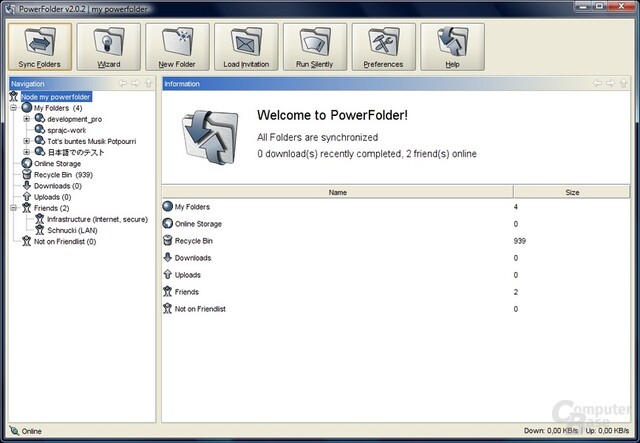640x443 pixels.
Task: Select the Not on Friendlist table row
Action: [396, 309]
